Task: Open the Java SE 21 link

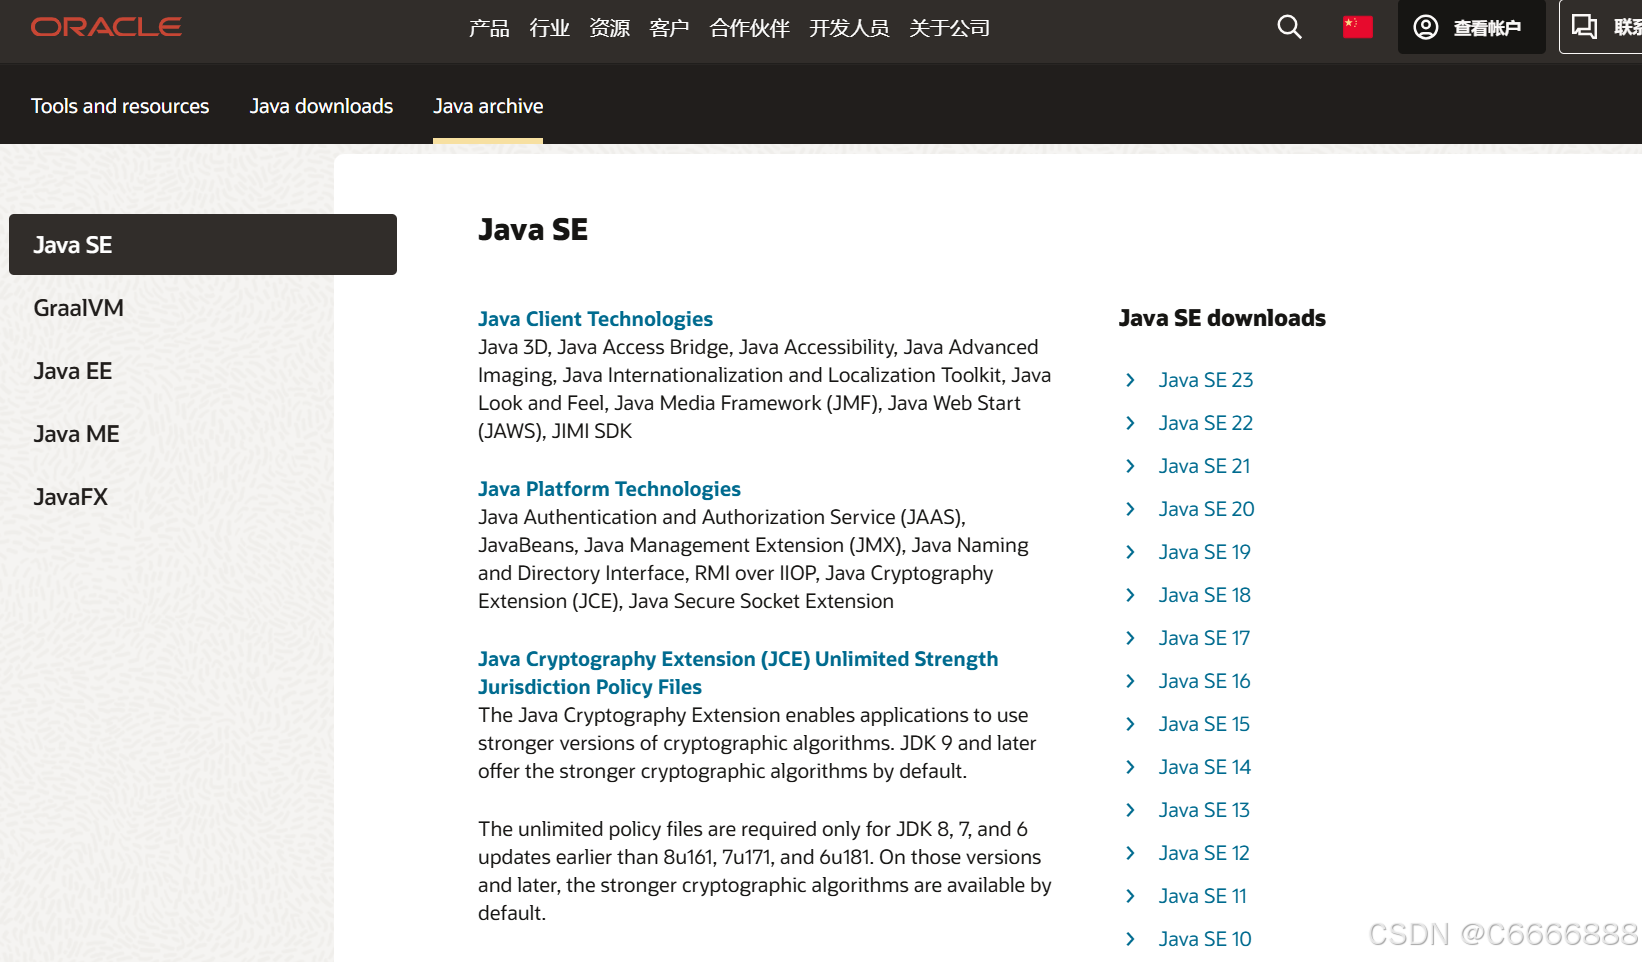Action: [x=1204, y=466]
